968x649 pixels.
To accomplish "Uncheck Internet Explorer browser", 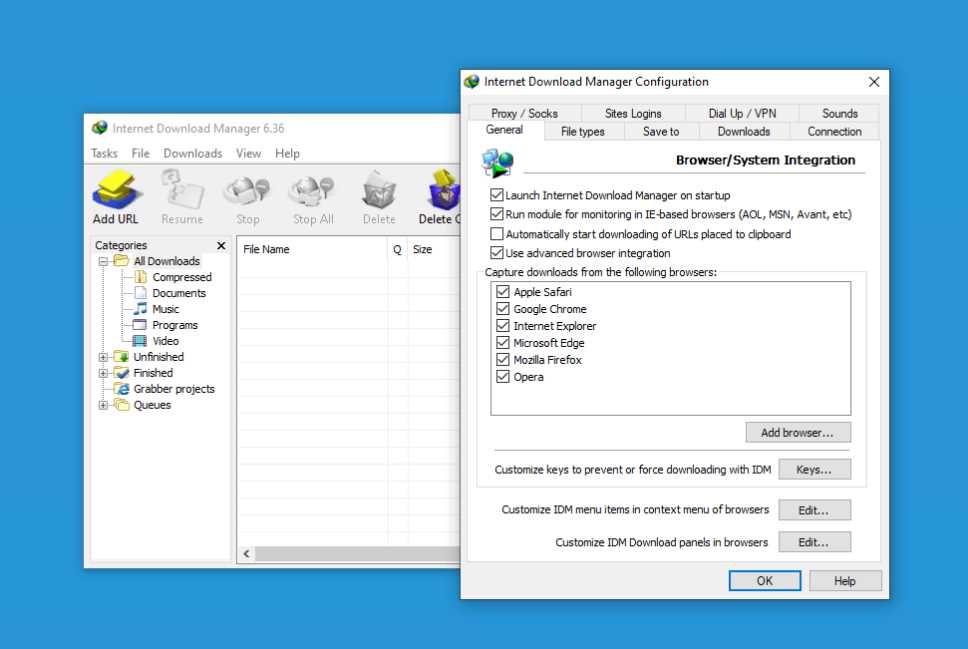I will [503, 325].
